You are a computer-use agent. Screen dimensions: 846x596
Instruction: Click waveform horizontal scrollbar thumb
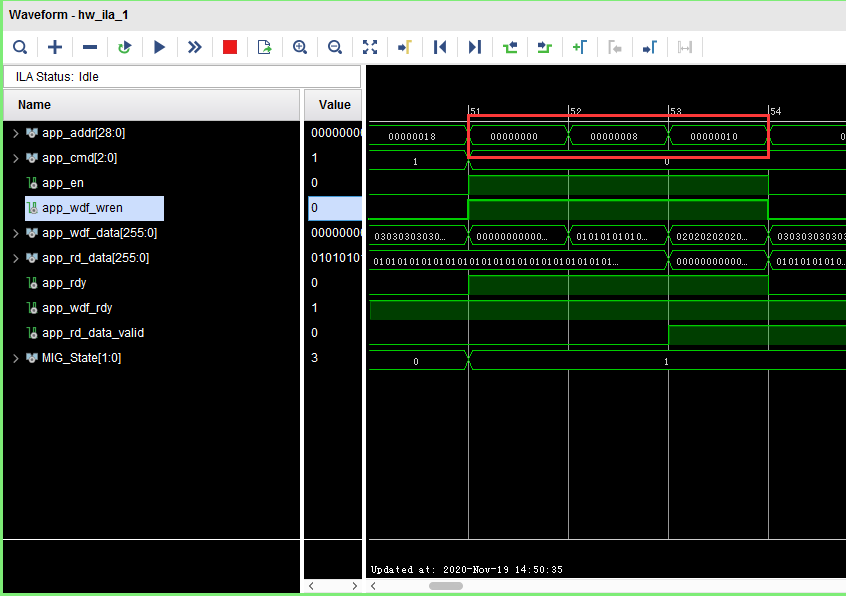(446, 586)
